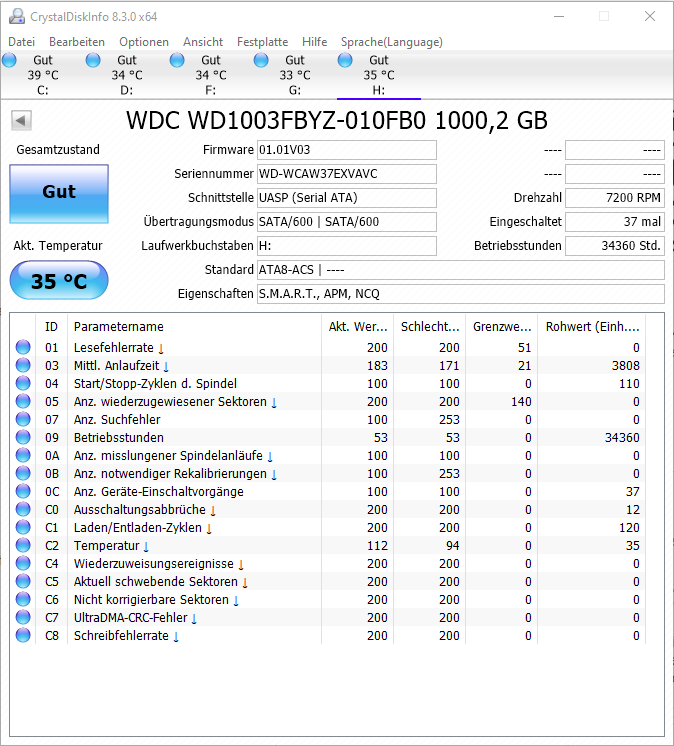The width and height of the screenshot is (674, 746).
Task: Click the status orb of Mittl. Anlaufzeit row
Action: [23, 365]
